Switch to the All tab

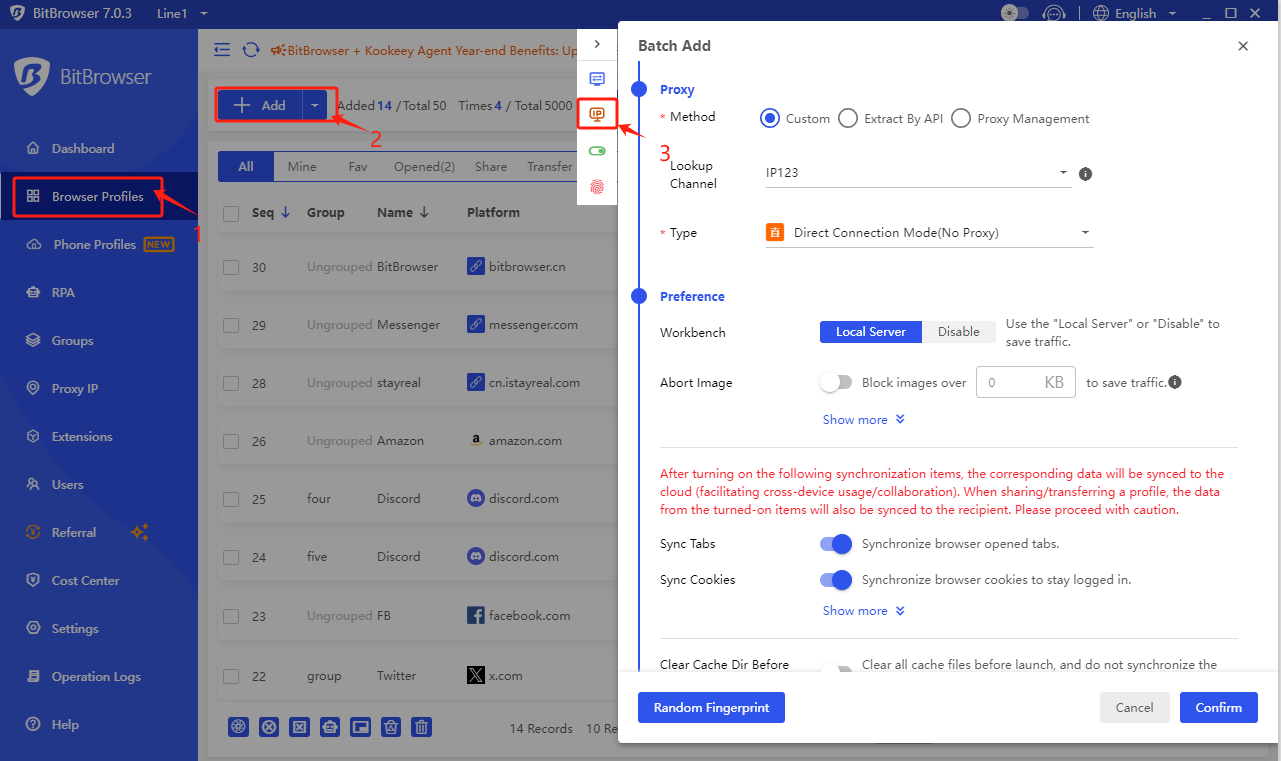[x=246, y=167]
